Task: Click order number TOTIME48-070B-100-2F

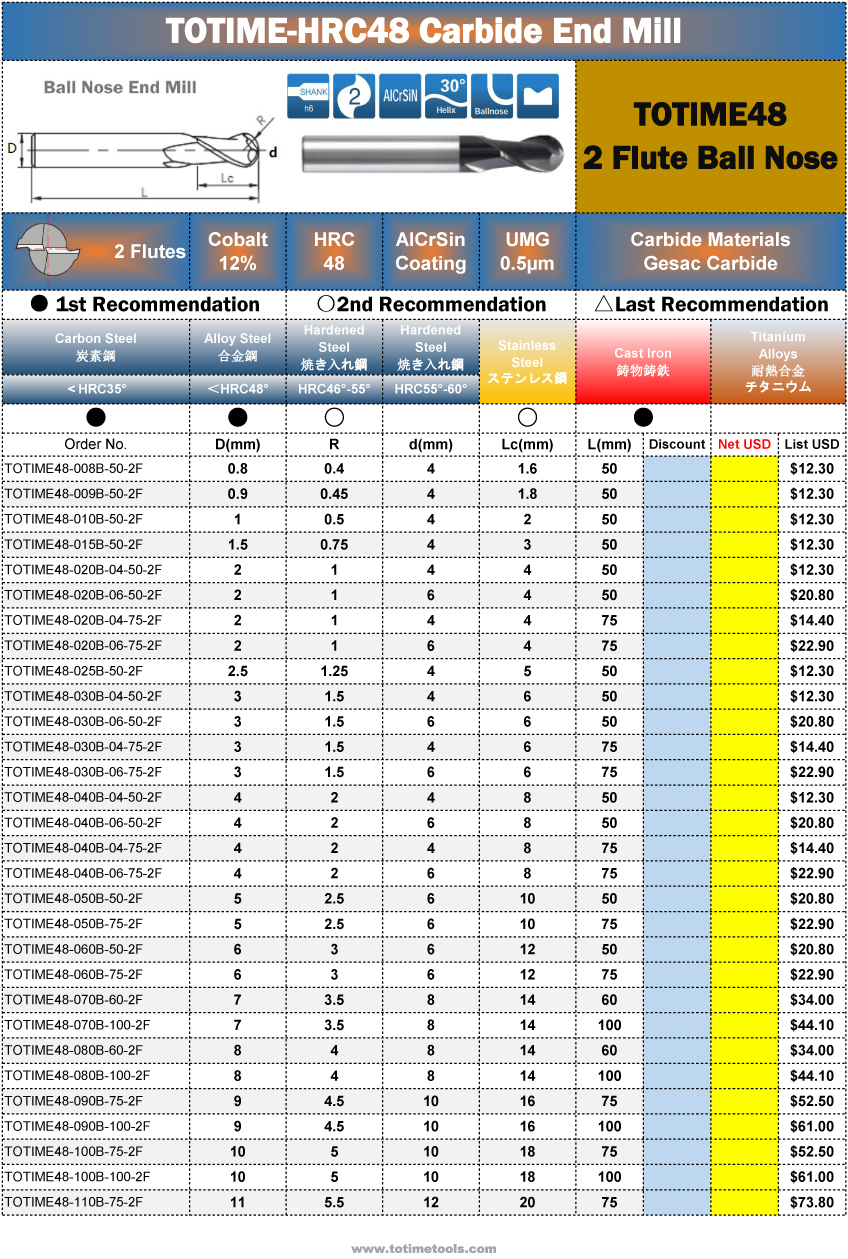Action: (x=78, y=1025)
